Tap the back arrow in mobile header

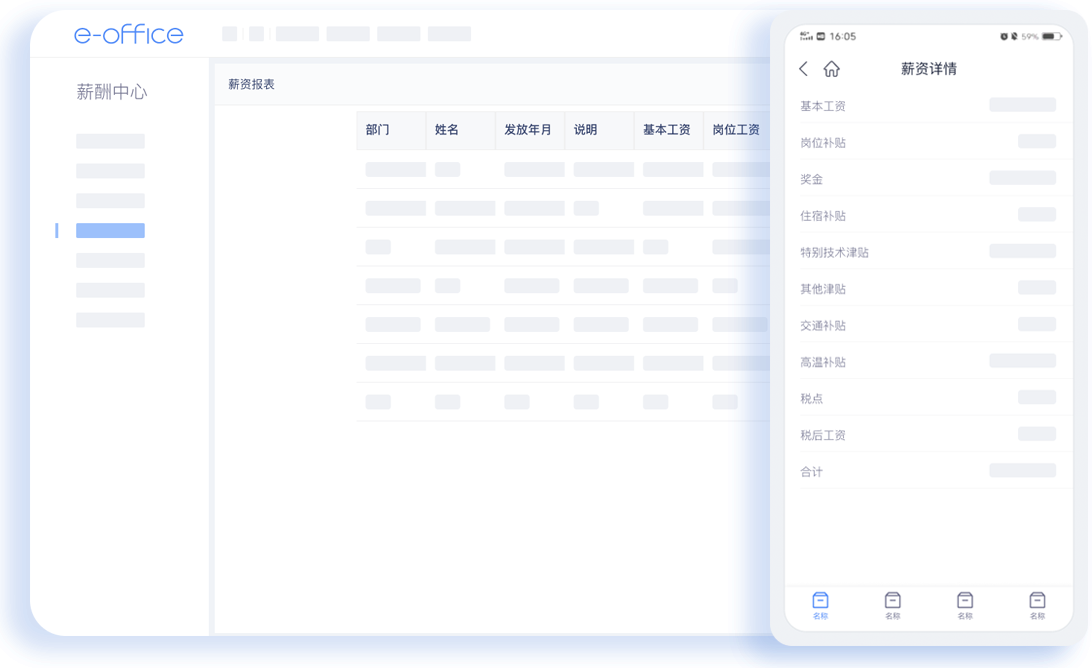tap(803, 69)
